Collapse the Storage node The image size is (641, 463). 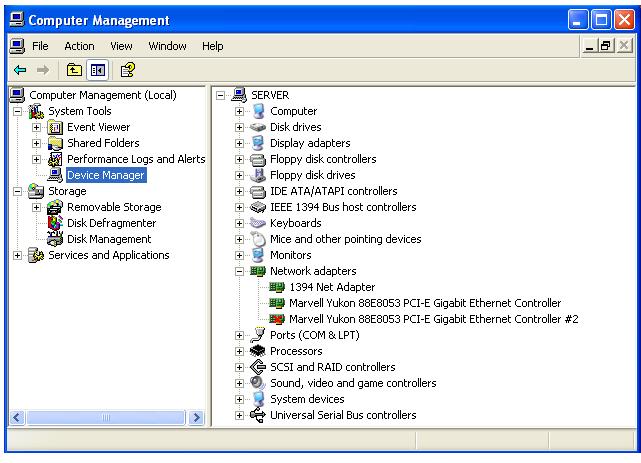tap(17, 191)
